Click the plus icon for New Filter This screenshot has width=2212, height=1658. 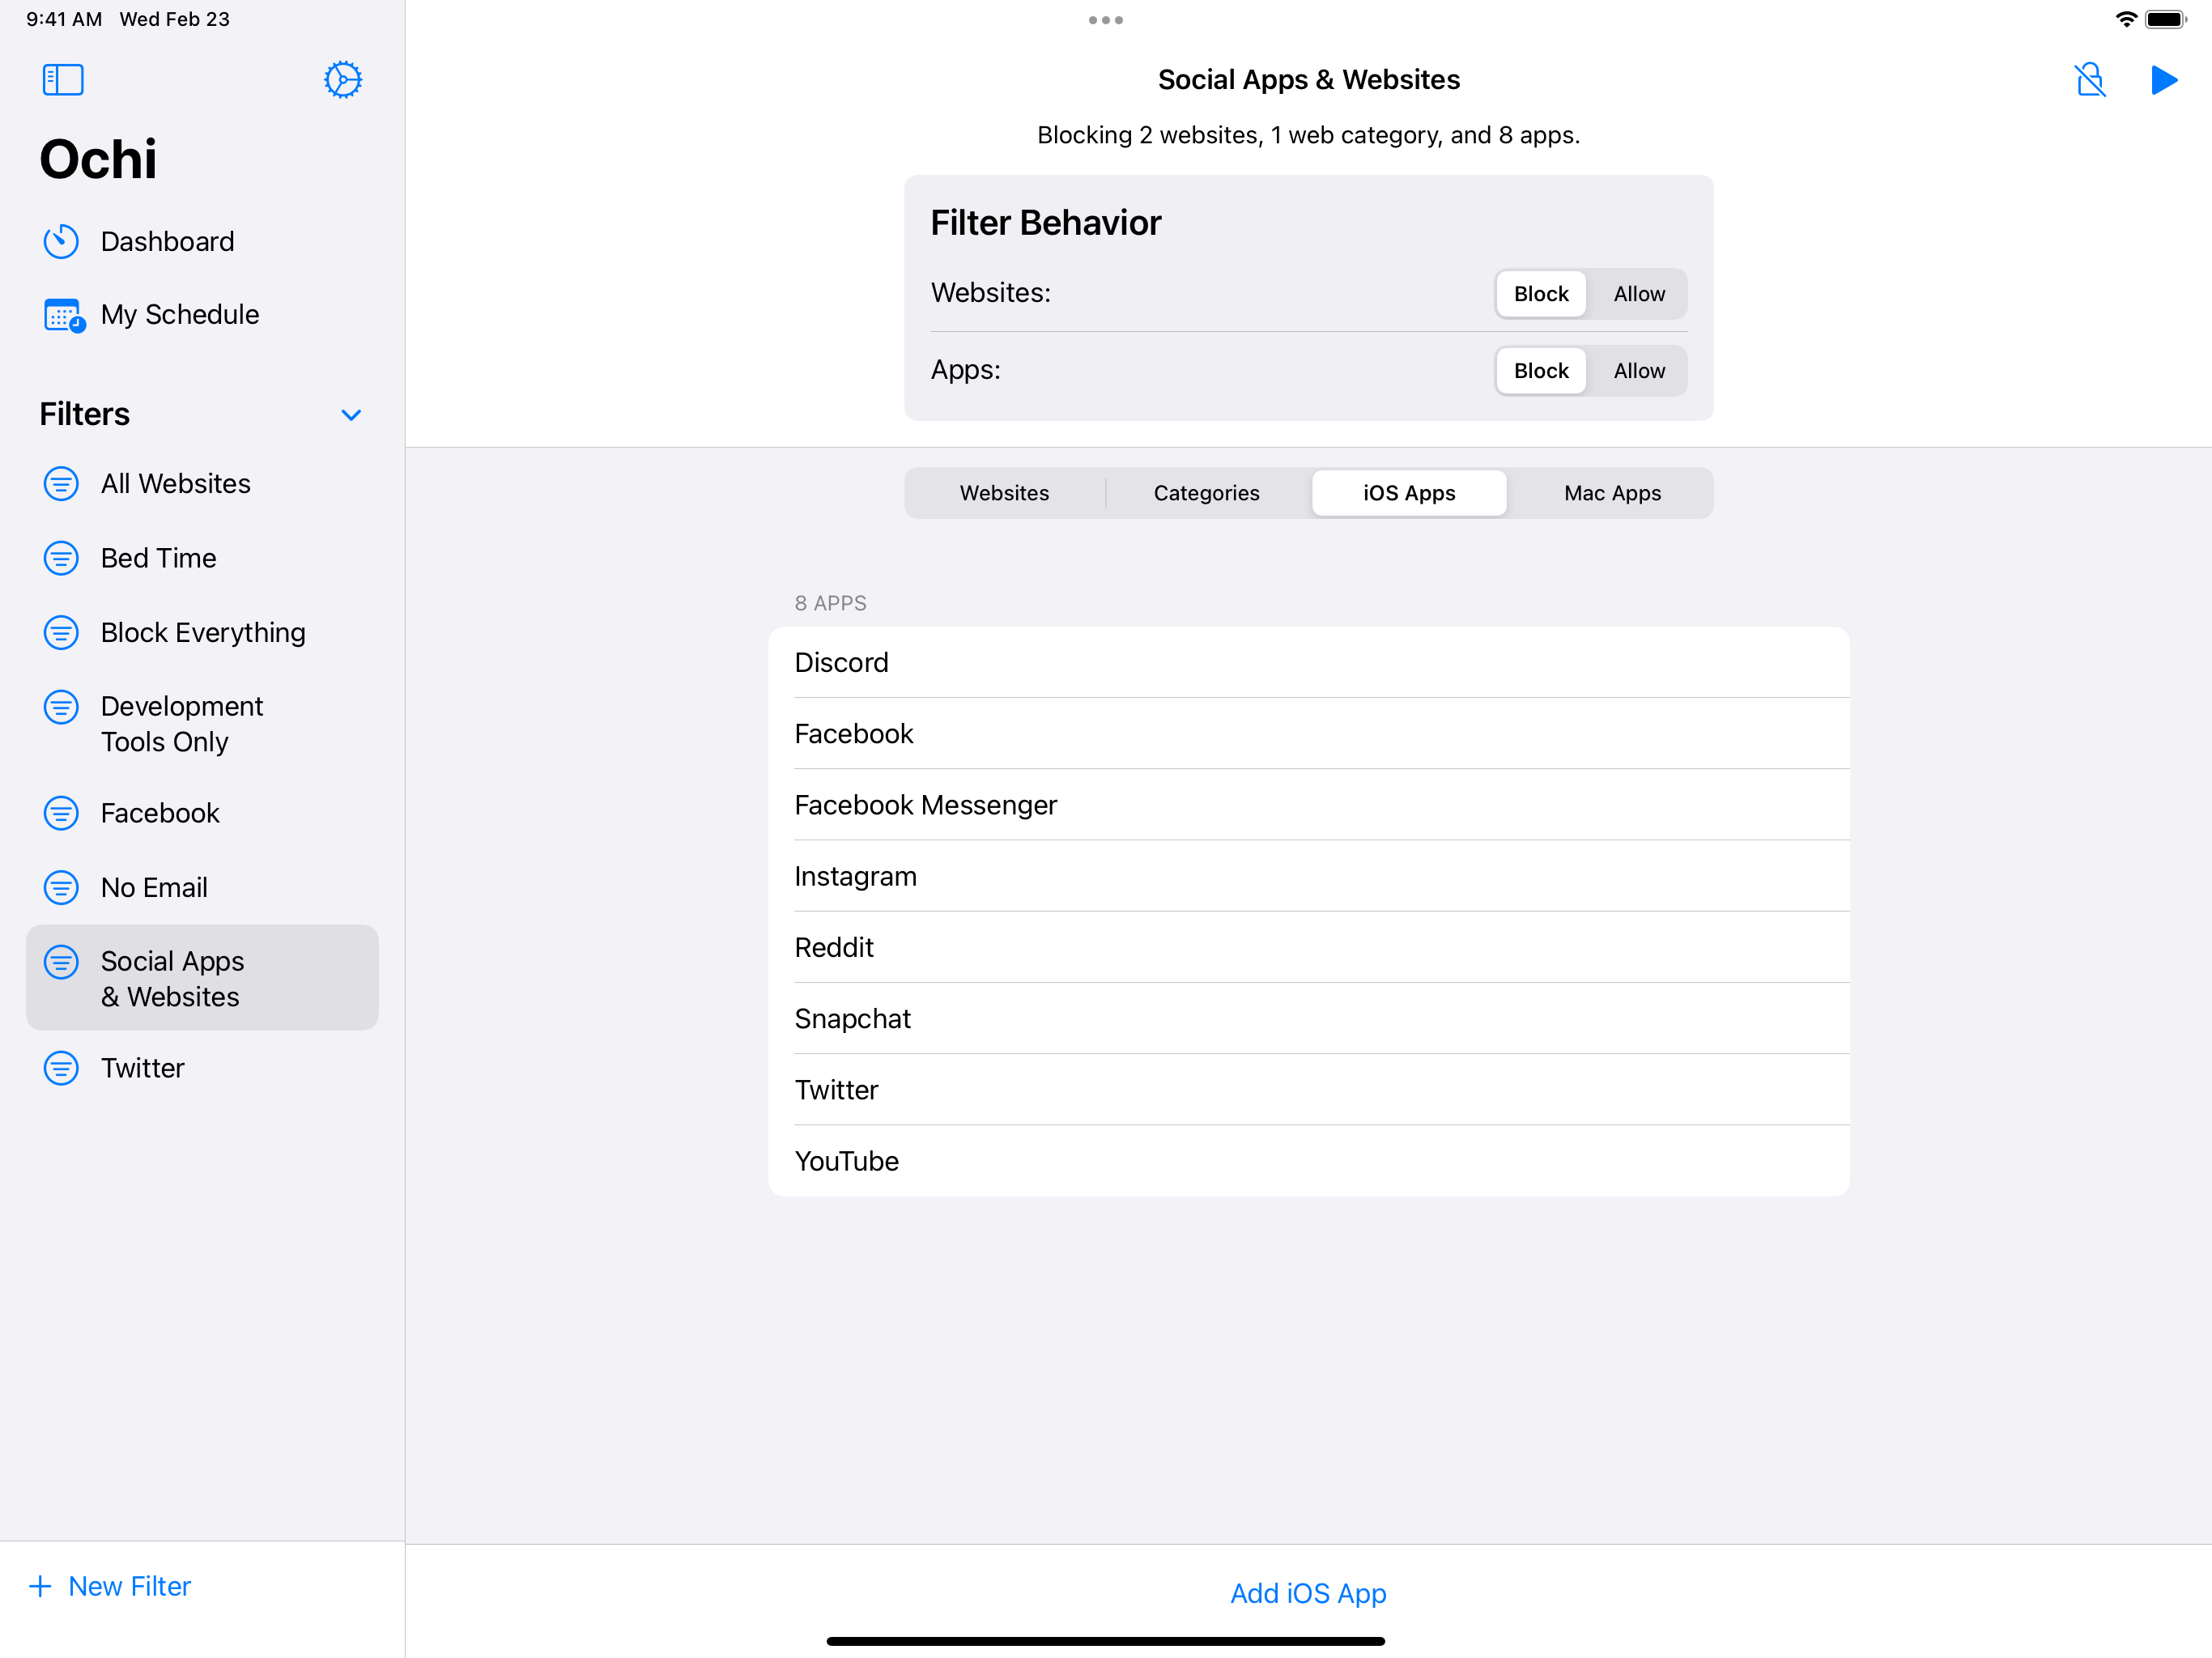[40, 1586]
